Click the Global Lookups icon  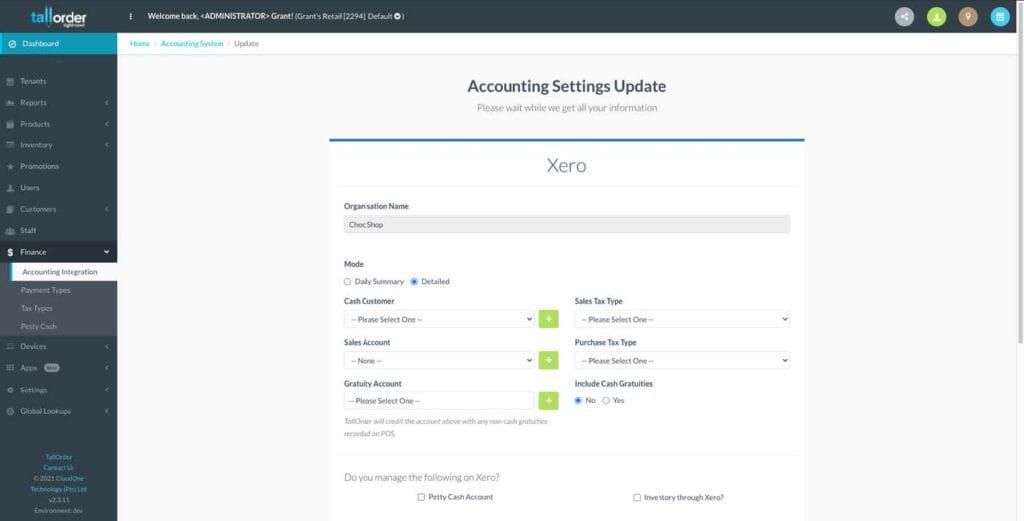click(10, 411)
